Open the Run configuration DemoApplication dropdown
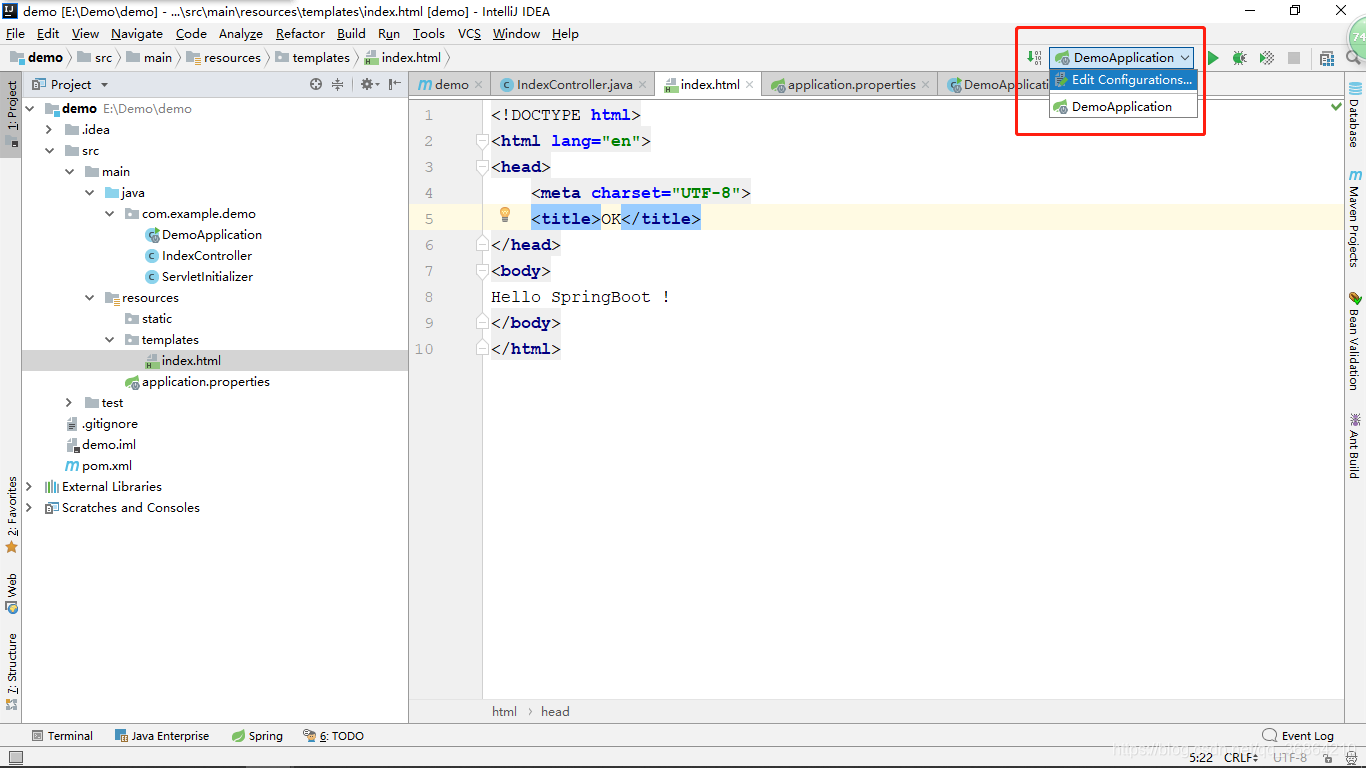1366x768 pixels. click(1122, 58)
